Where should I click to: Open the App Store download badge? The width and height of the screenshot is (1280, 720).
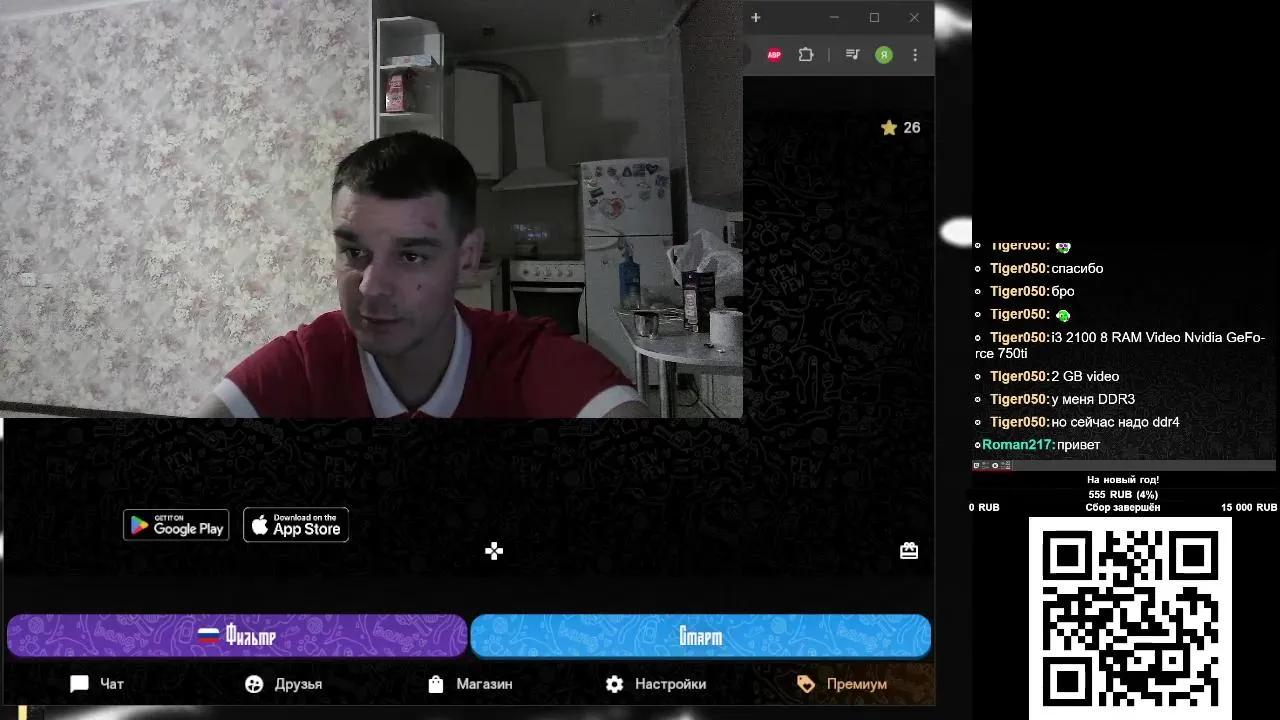296,525
